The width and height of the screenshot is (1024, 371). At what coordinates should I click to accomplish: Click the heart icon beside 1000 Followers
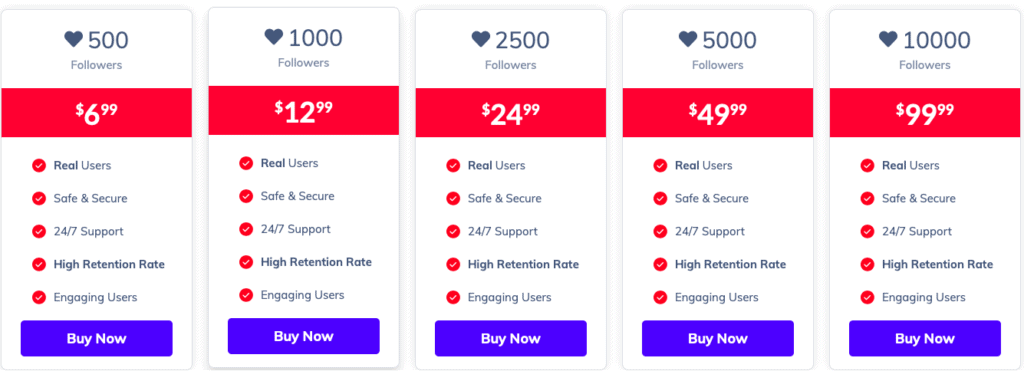coord(274,37)
